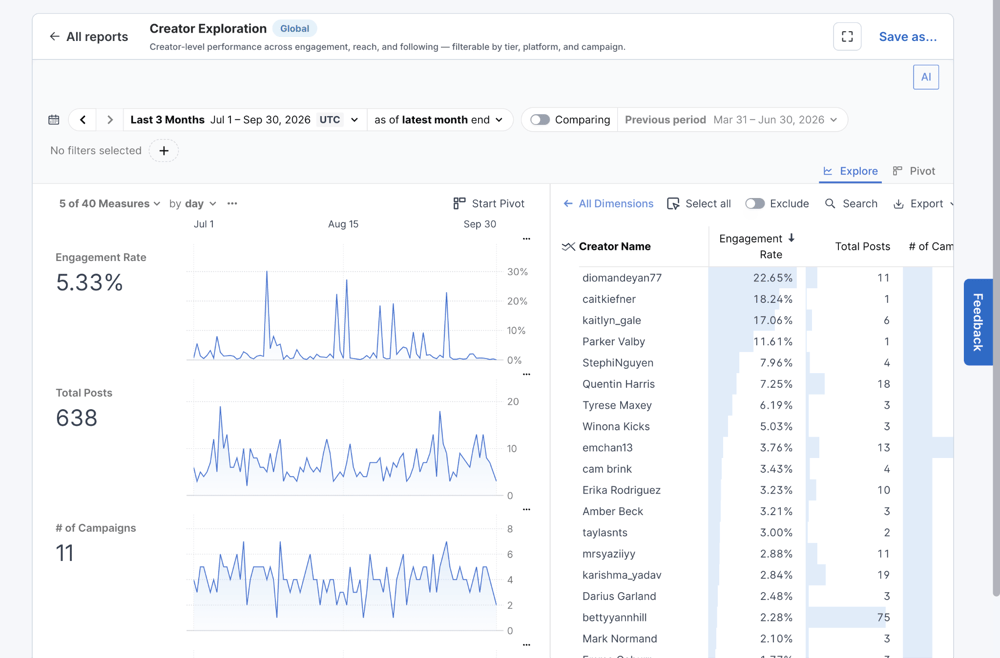Image resolution: width=1000 pixels, height=658 pixels.
Task: Open Total Posts chart options ellipsis
Action: 526,374
